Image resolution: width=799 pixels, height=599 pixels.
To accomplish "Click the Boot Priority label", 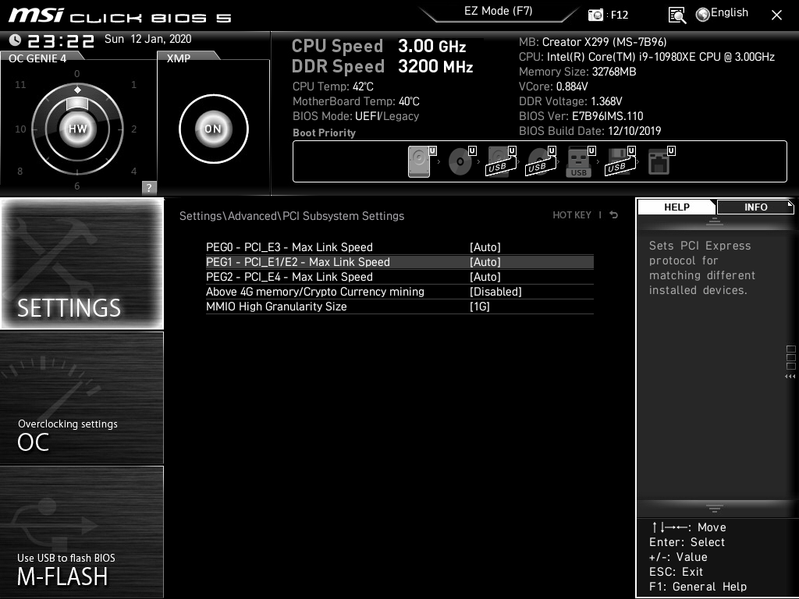I will tap(324, 133).
